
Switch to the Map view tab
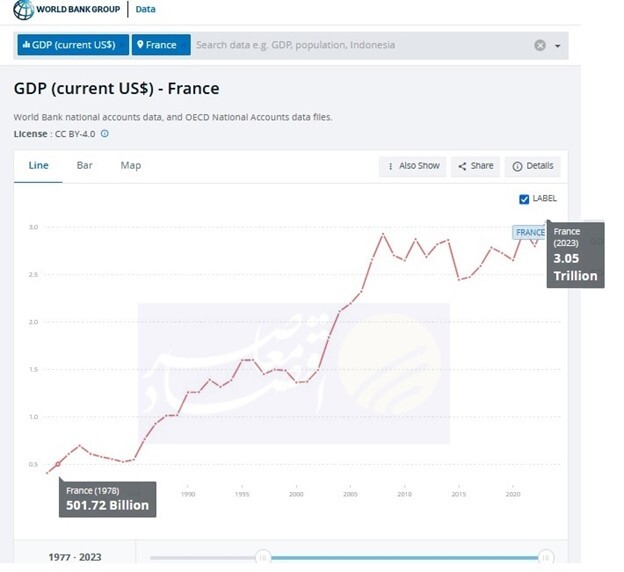pyautogui.click(x=131, y=165)
